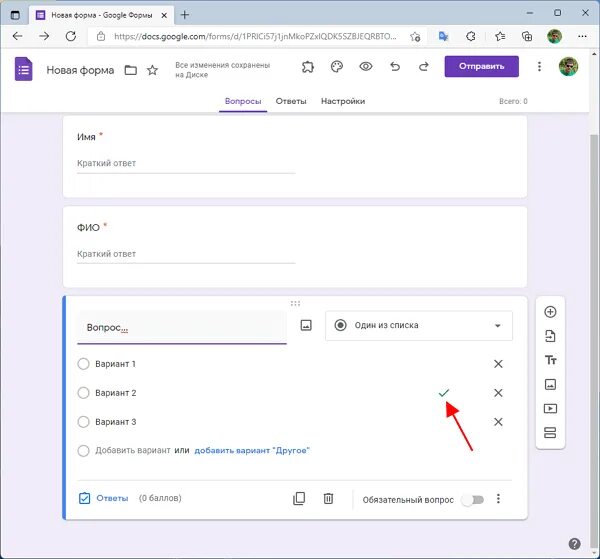Switch to Настройки tab
This screenshot has height=559, width=600.
(343, 101)
